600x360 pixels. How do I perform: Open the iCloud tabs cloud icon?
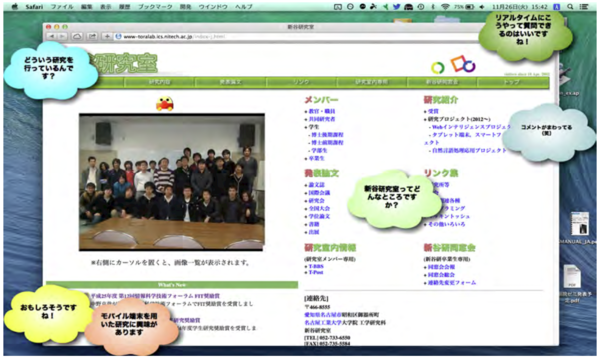coord(77,36)
